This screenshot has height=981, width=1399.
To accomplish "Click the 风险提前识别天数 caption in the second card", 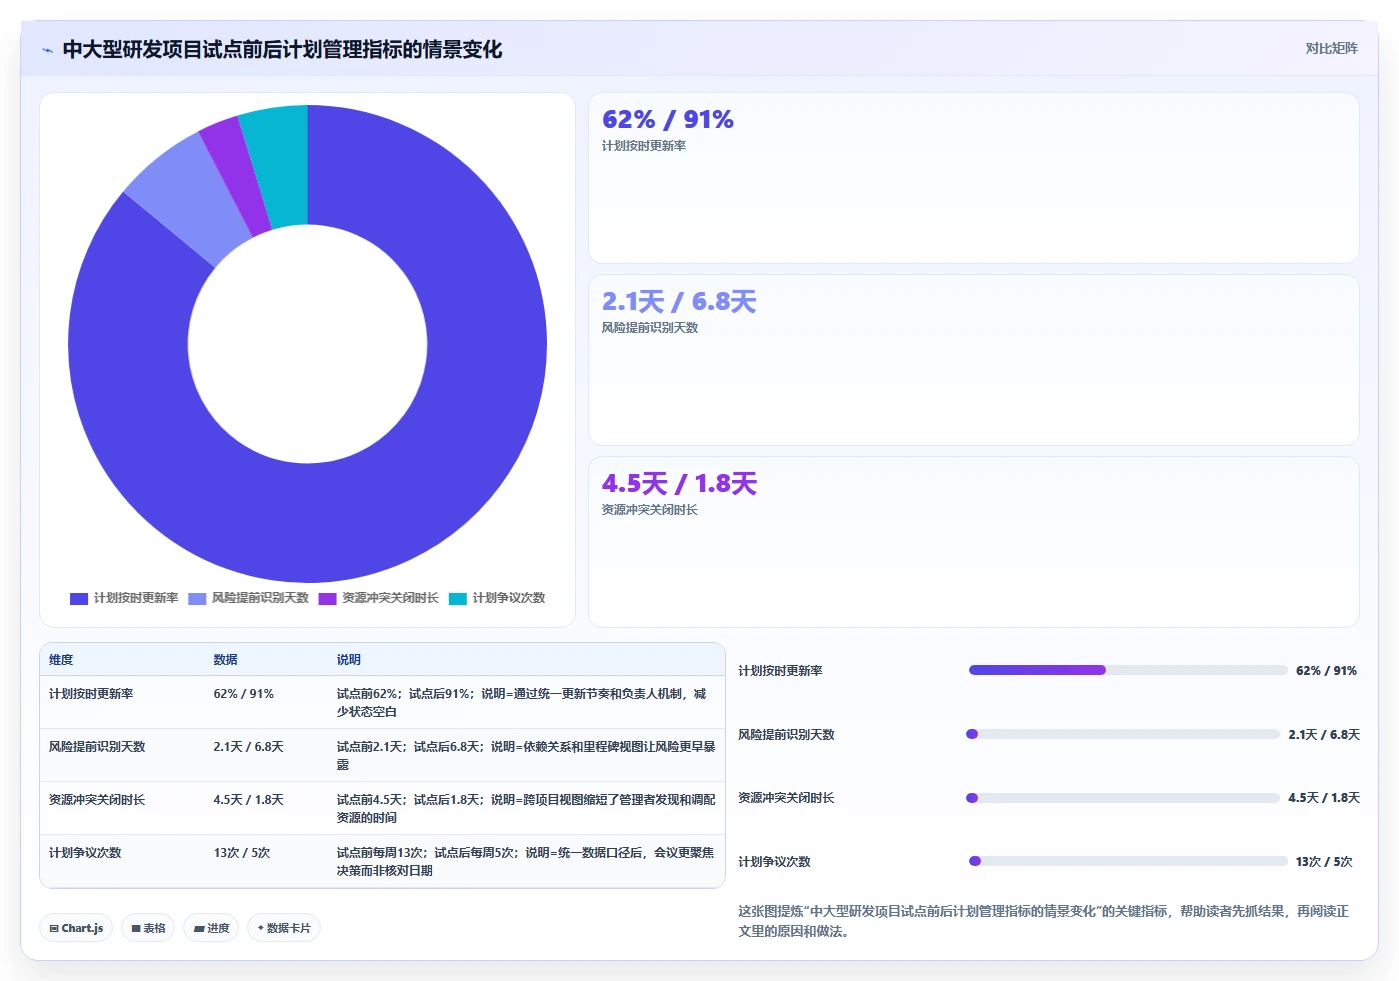I will coord(650,328).
